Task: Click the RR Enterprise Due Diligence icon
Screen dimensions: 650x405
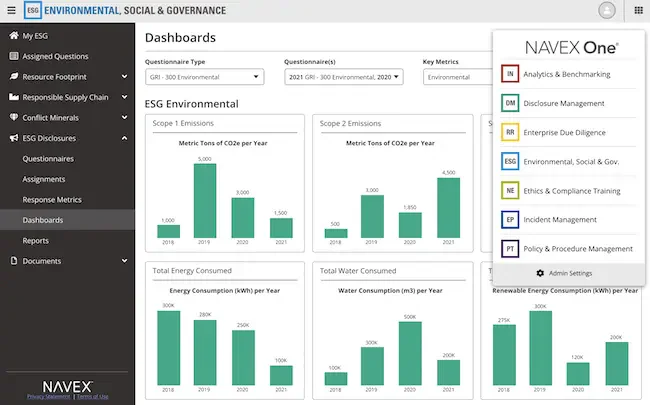Action: [x=510, y=132]
